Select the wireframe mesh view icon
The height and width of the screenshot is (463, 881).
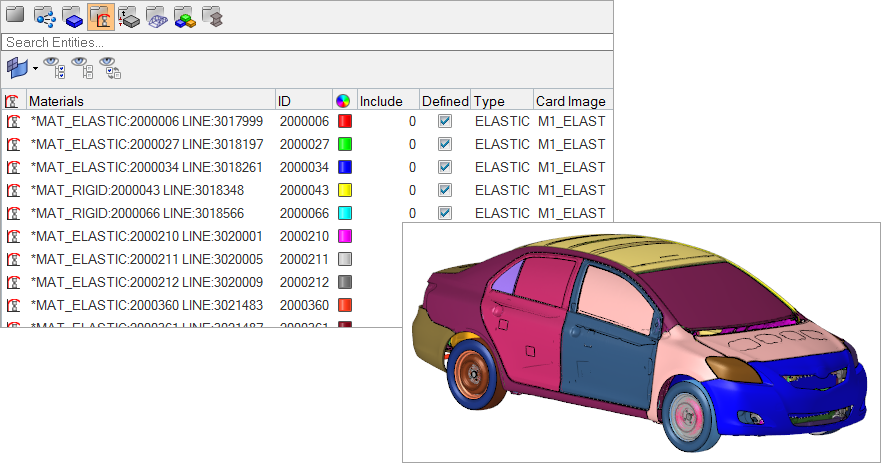point(156,16)
